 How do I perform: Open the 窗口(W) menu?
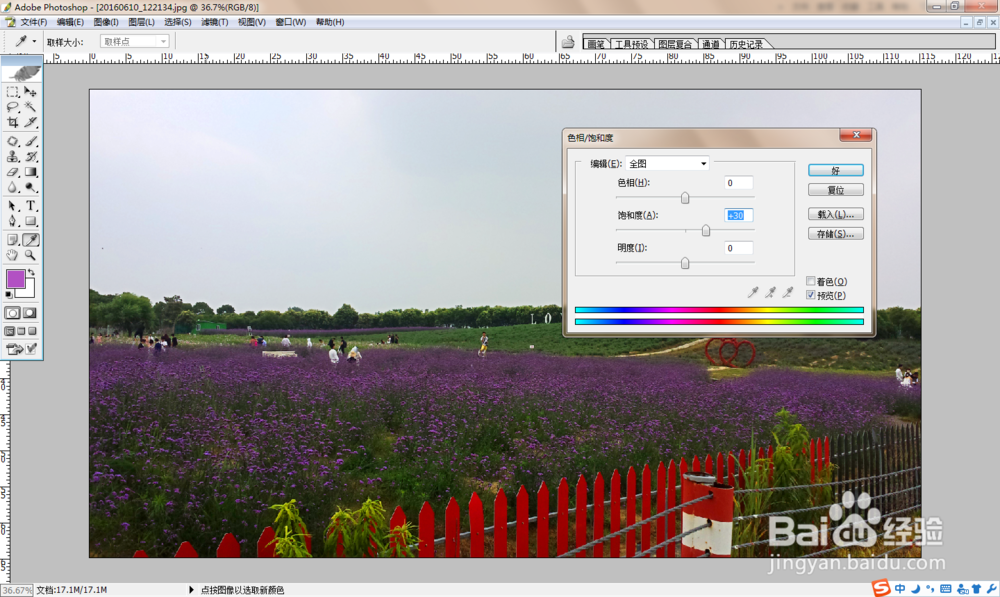pyautogui.click(x=291, y=22)
